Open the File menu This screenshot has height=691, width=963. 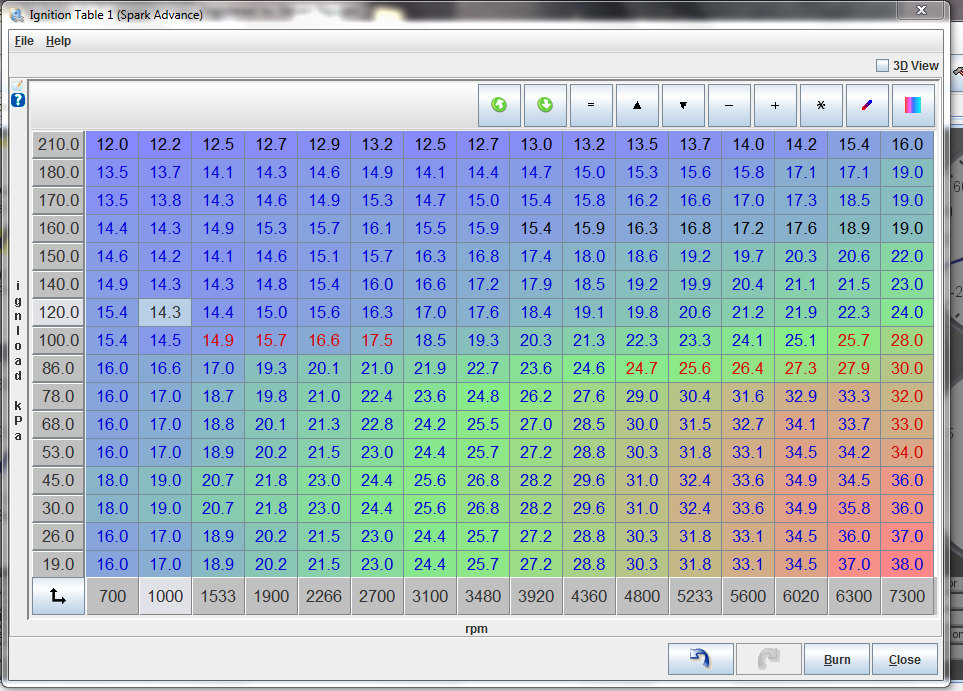24,41
